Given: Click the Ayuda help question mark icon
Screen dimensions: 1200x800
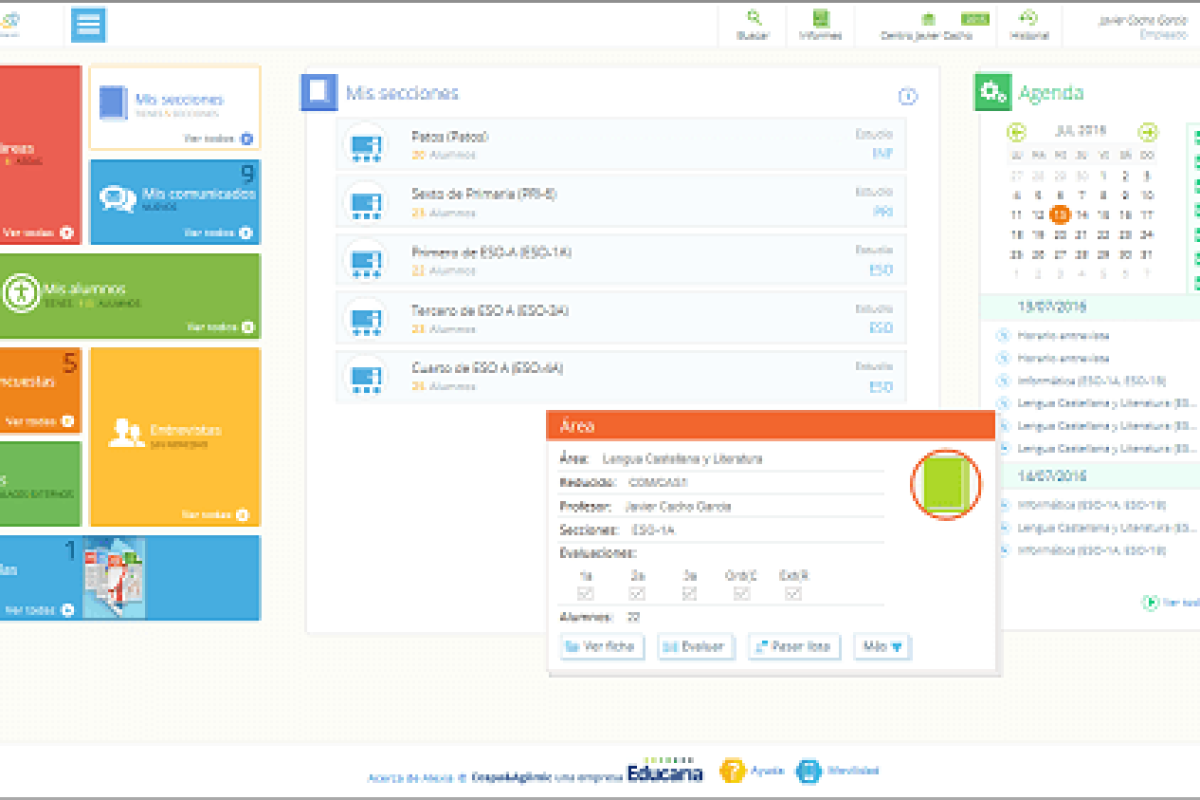Looking at the screenshot, I should point(733,771).
